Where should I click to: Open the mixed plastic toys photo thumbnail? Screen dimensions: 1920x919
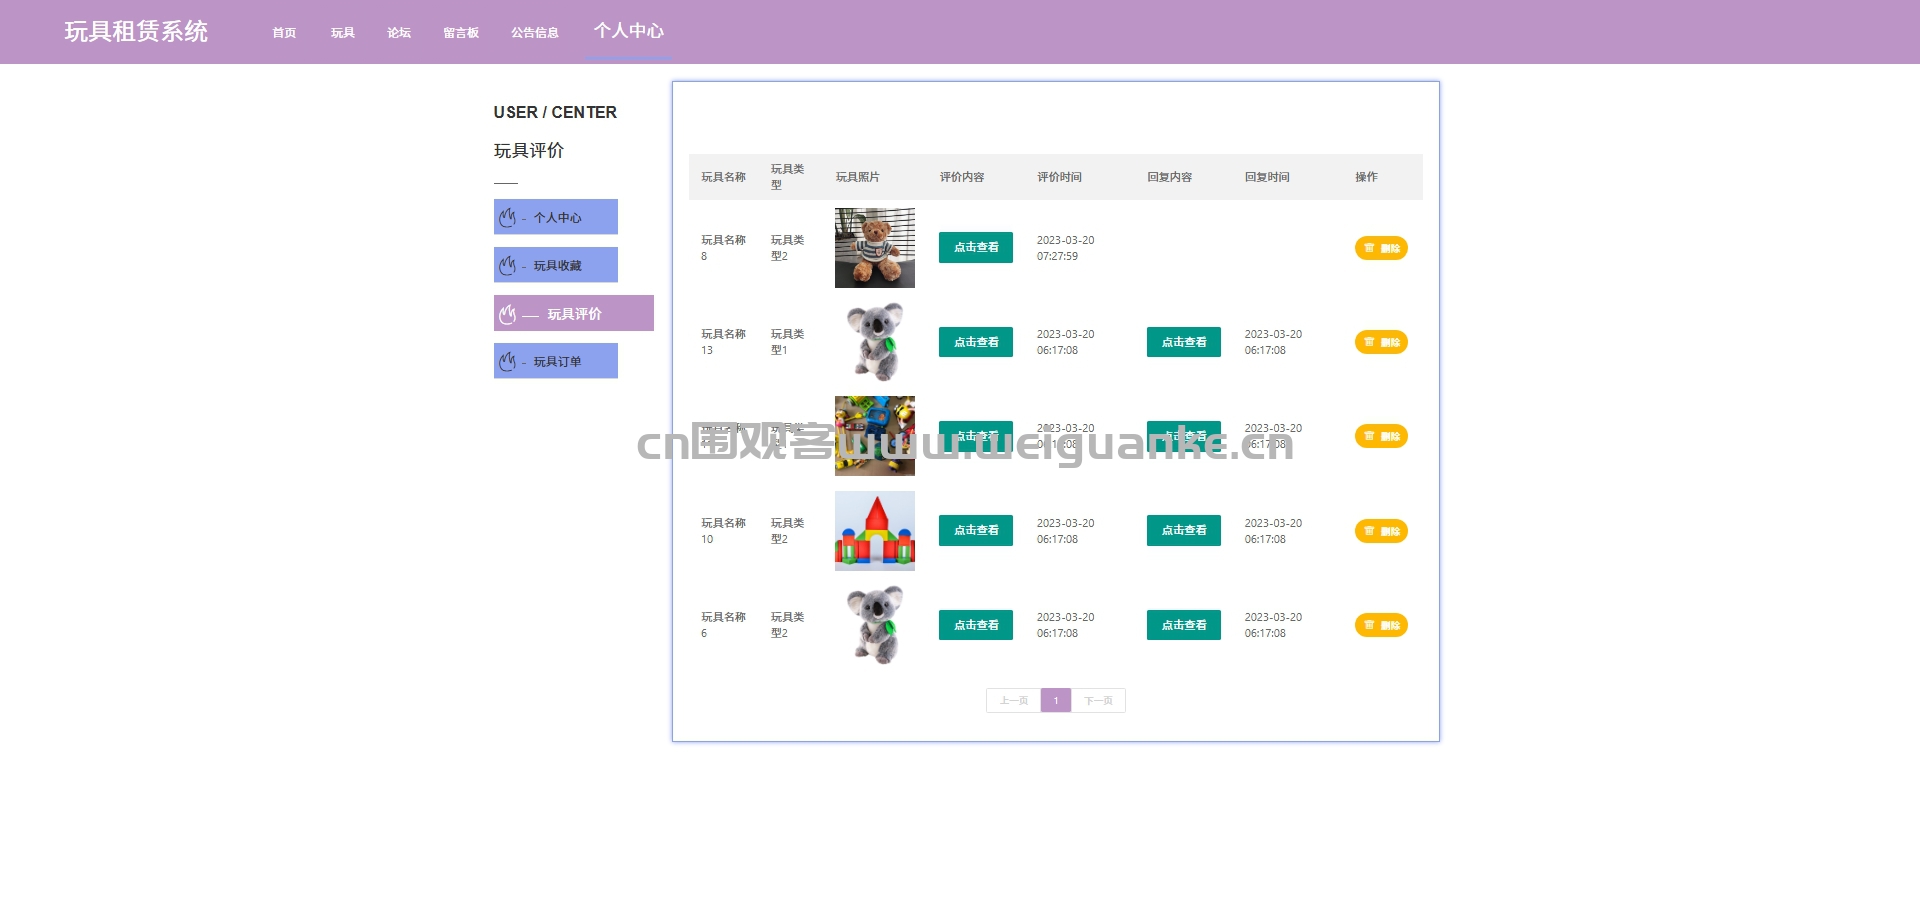875,436
